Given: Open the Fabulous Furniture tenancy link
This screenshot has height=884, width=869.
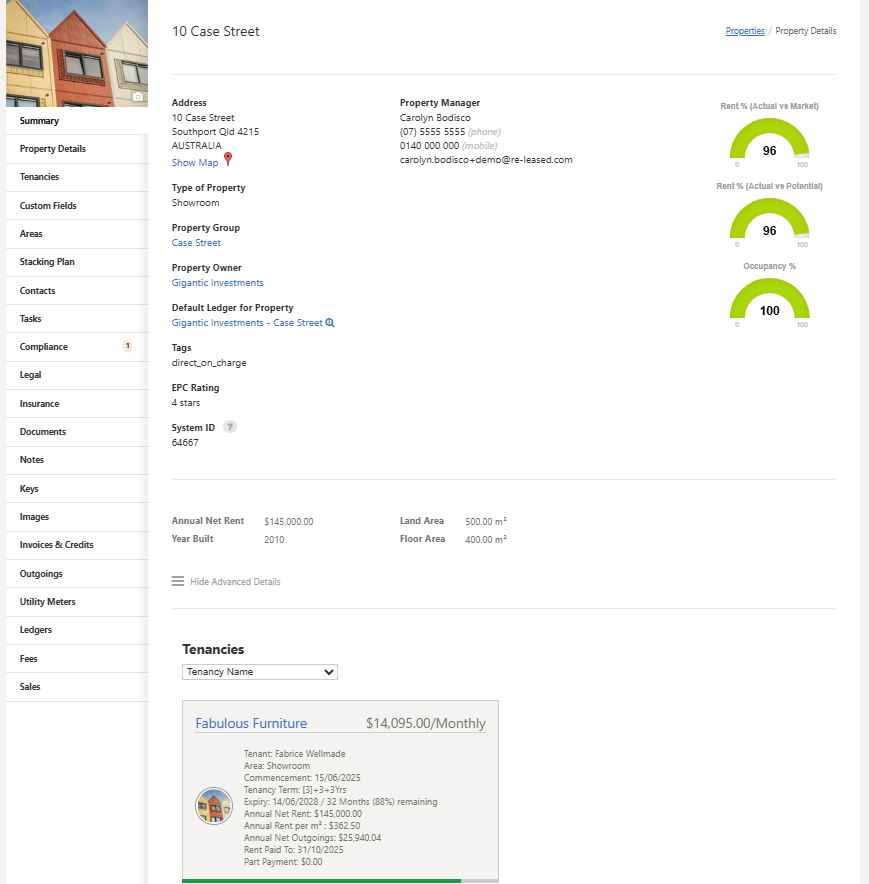Looking at the screenshot, I should (x=251, y=723).
